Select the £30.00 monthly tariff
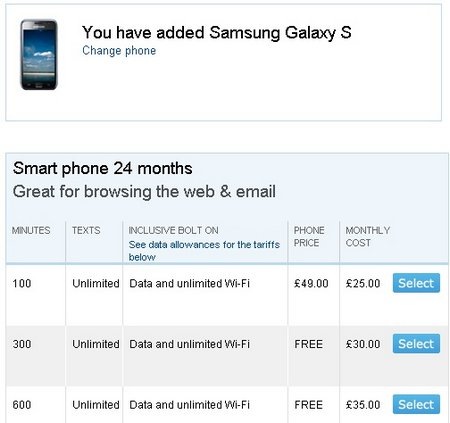This screenshot has height=423, width=450. (x=416, y=344)
